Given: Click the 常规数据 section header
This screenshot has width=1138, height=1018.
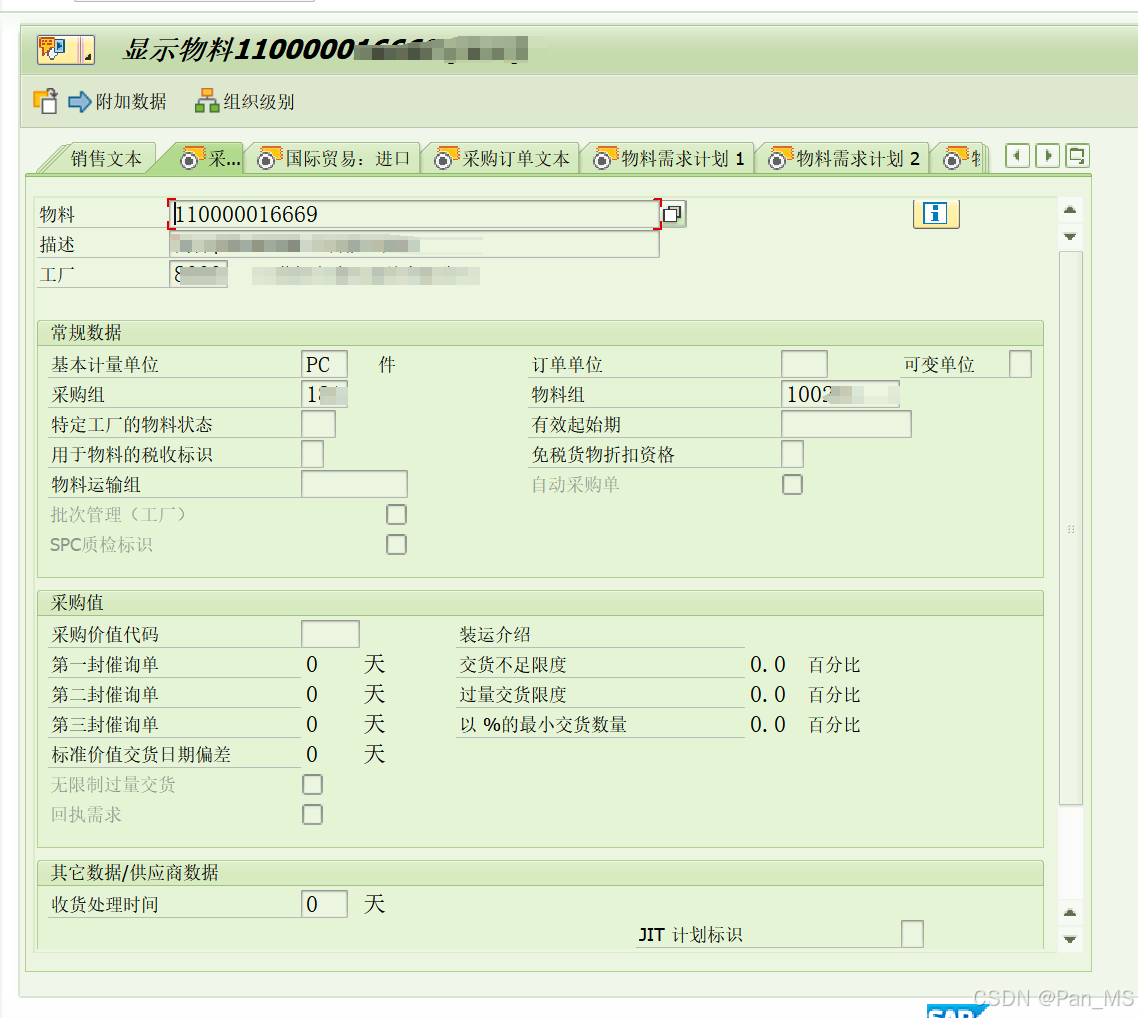Looking at the screenshot, I should pos(540,332).
